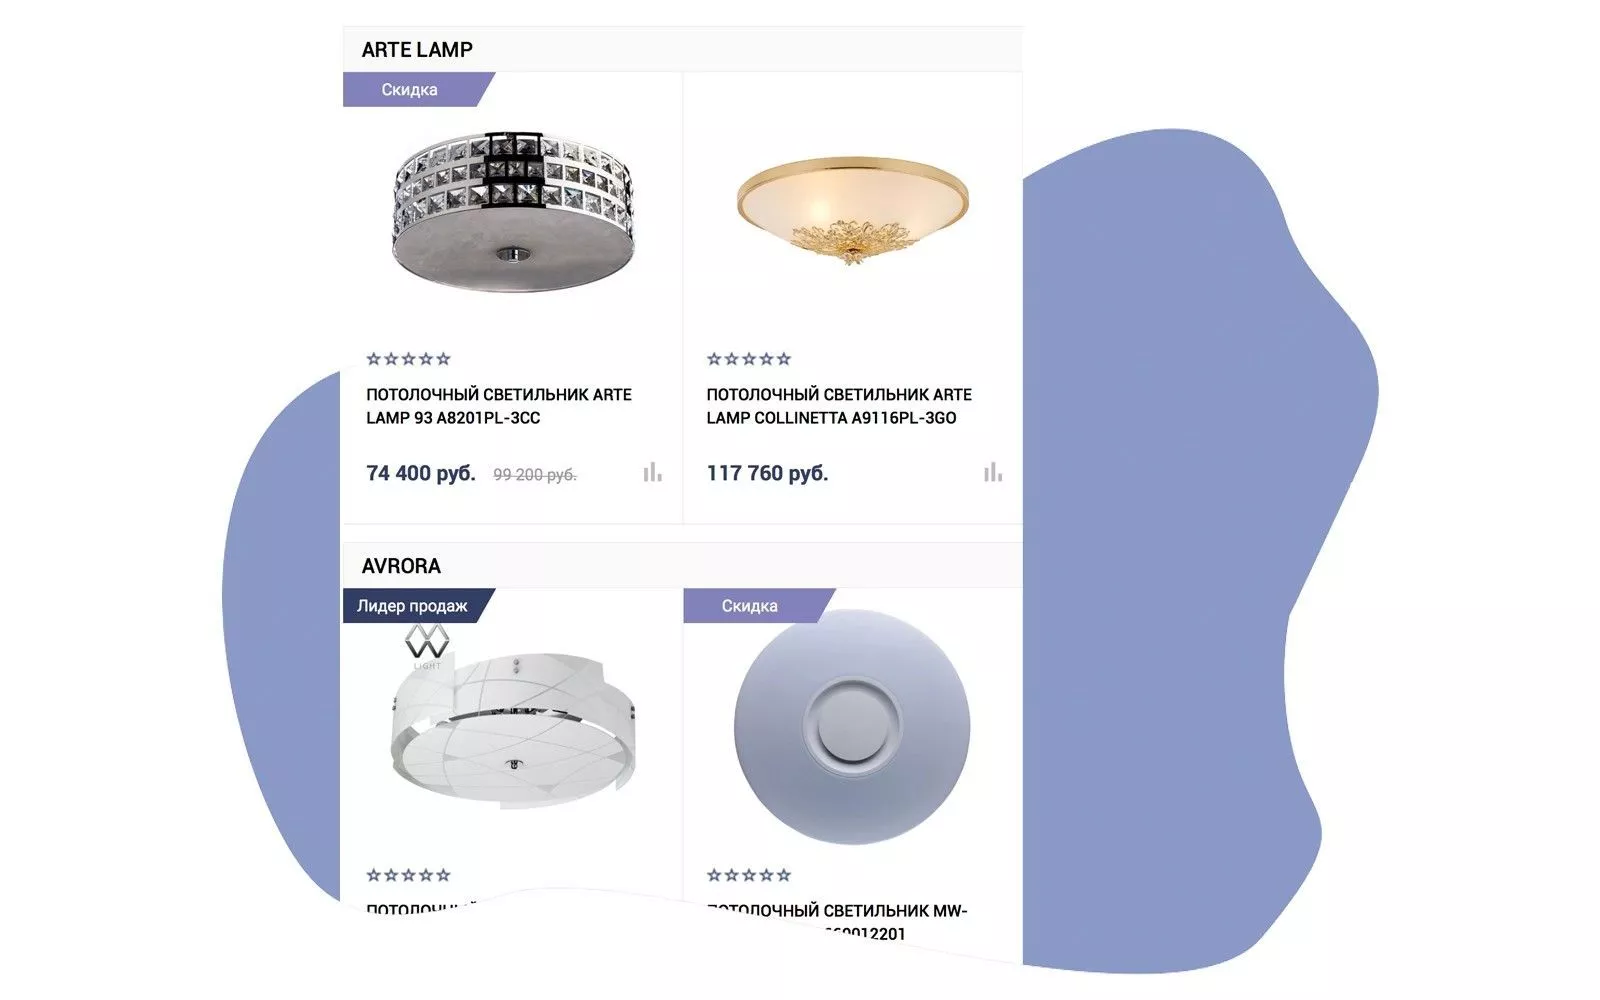Click the compare icon beside 74 400 руб.

pyautogui.click(x=652, y=472)
